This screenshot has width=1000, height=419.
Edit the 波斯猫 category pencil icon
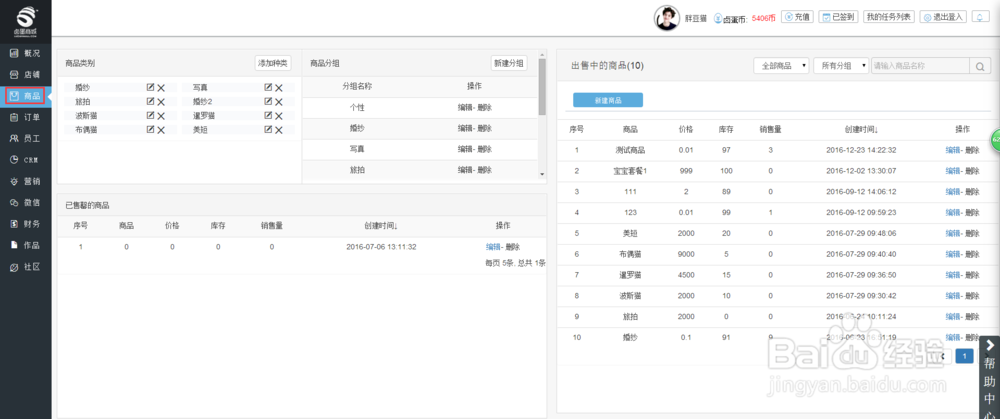pos(151,115)
